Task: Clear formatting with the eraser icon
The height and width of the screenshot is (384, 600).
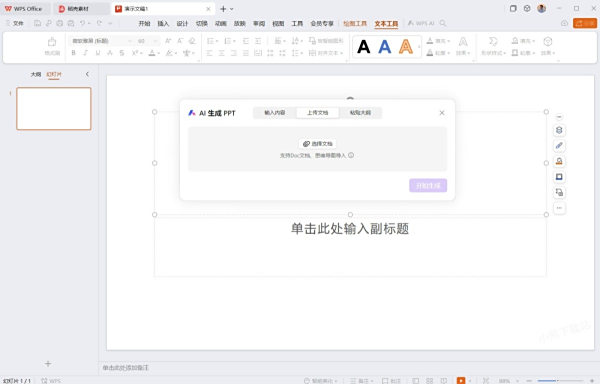Action: click(x=192, y=41)
